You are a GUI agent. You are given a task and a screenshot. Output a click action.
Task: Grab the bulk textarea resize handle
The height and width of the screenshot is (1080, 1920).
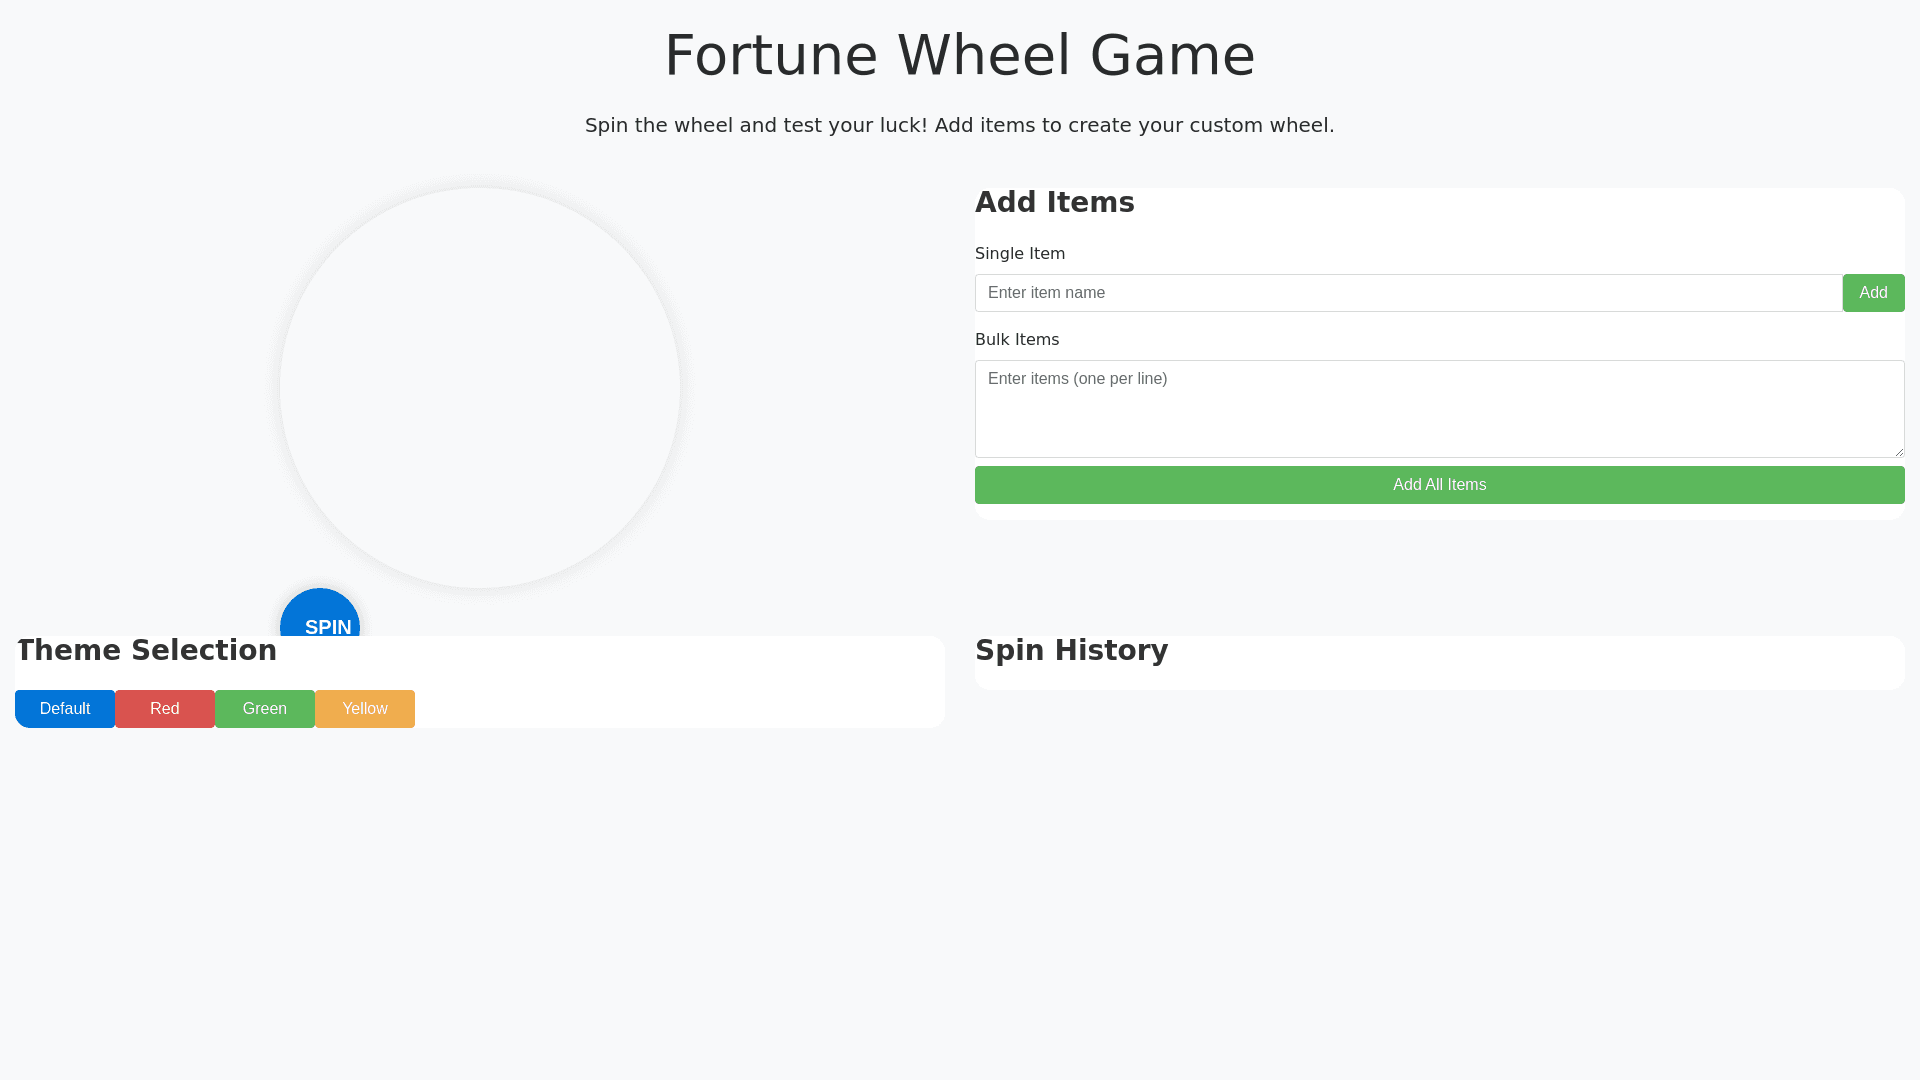pos(1898,451)
